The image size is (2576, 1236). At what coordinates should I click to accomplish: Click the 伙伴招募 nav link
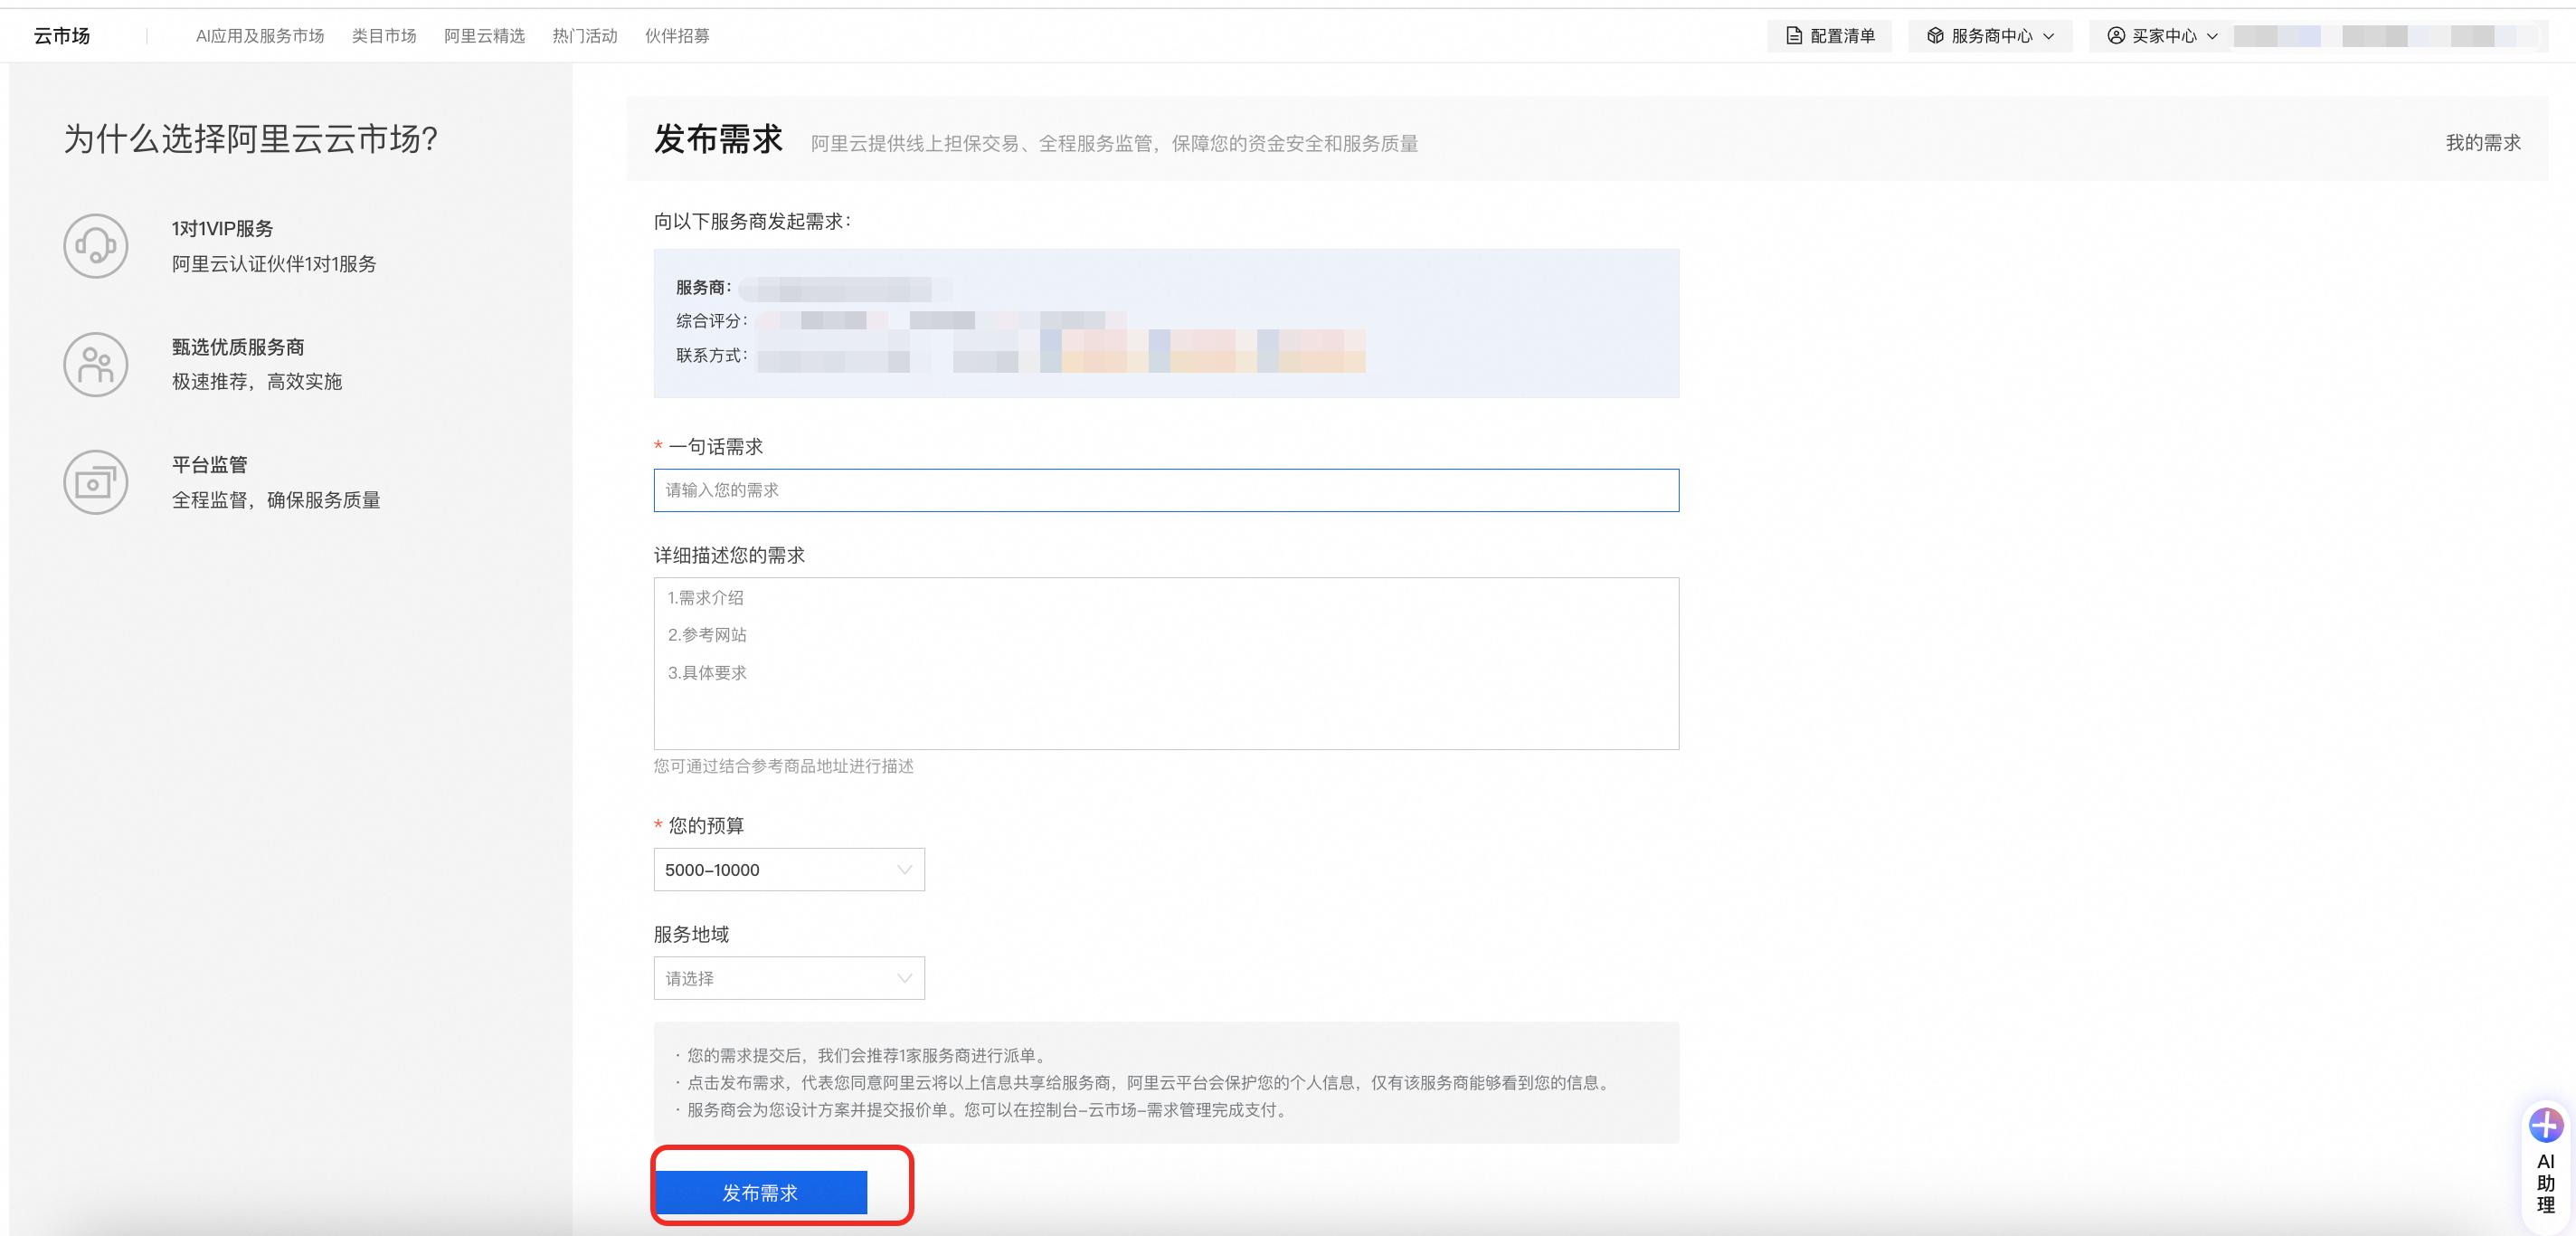point(677,36)
